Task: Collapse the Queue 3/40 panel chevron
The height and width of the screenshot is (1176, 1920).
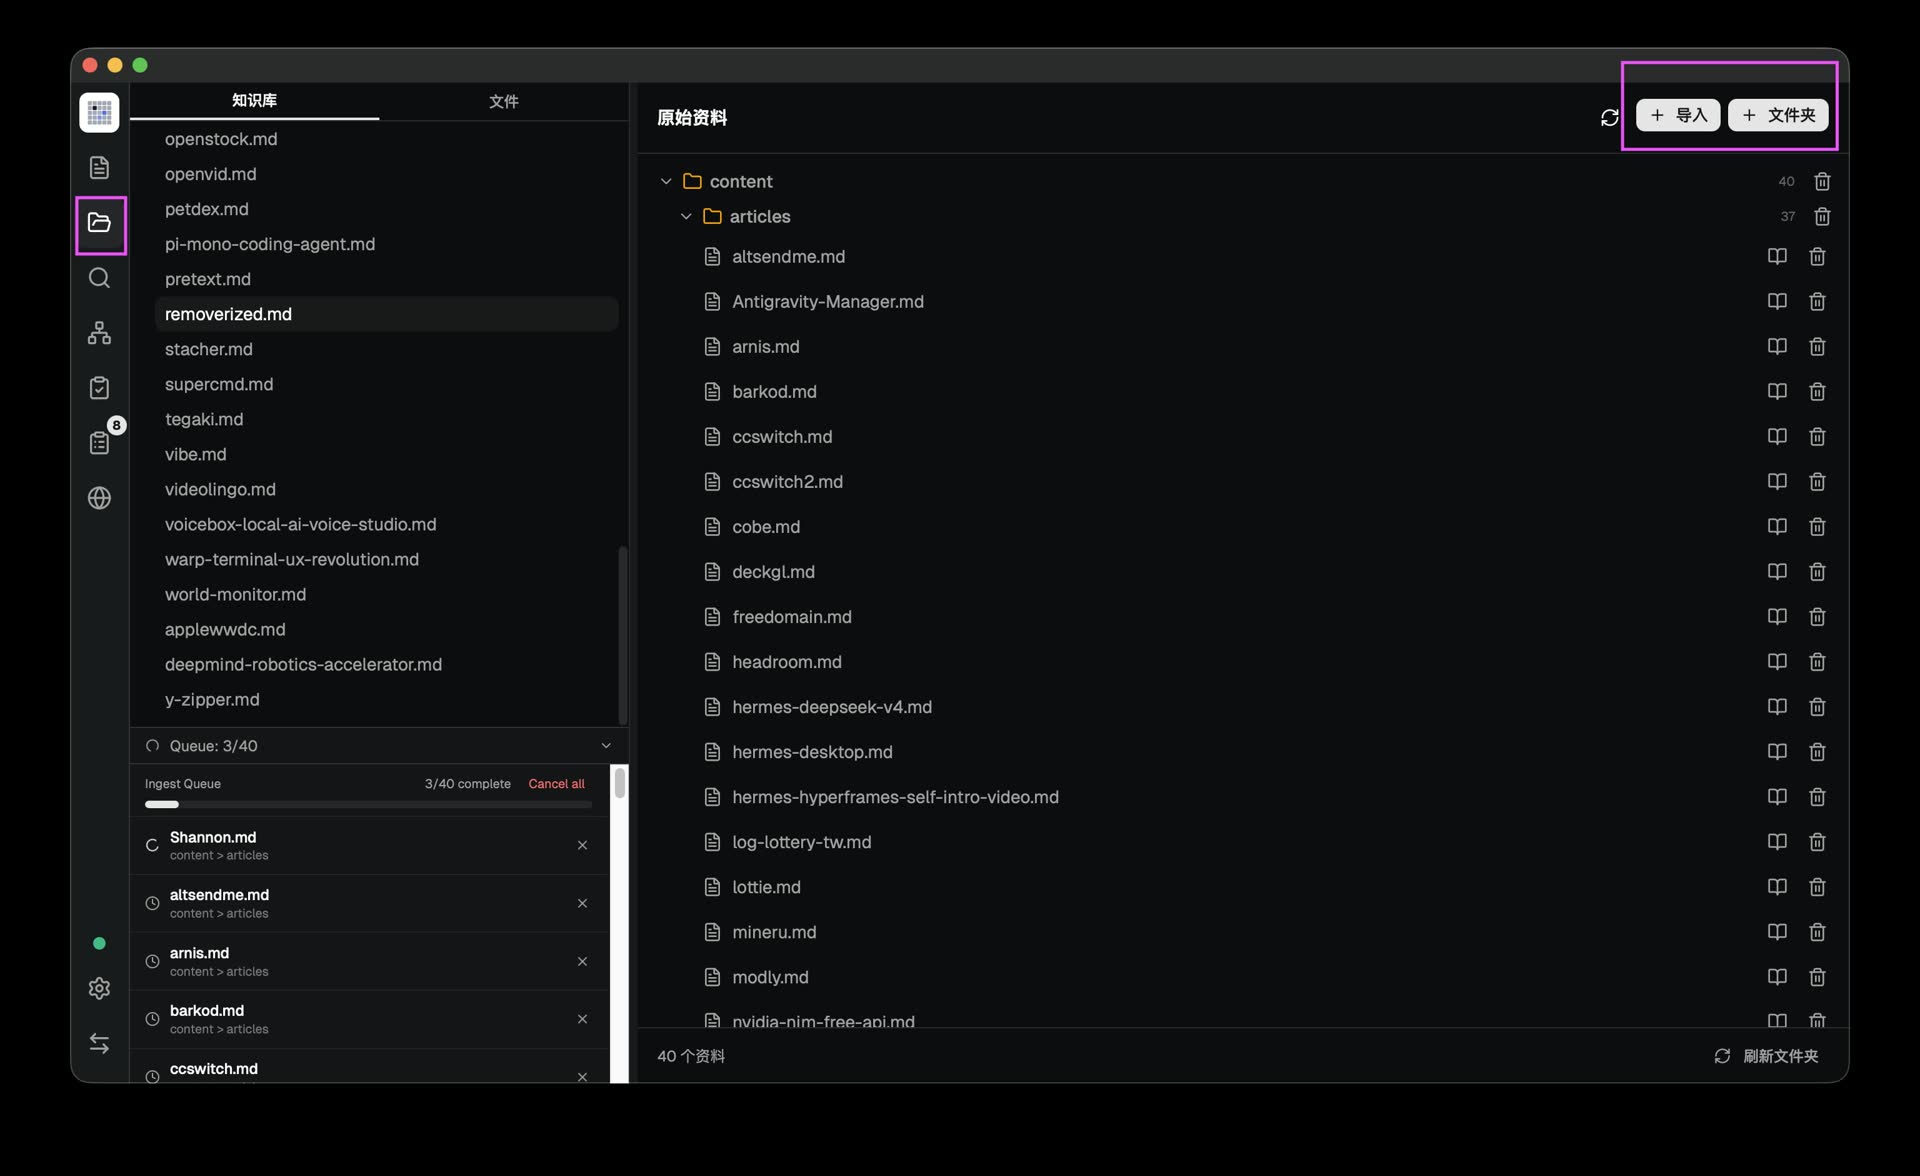Action: [x=605, y=745]
